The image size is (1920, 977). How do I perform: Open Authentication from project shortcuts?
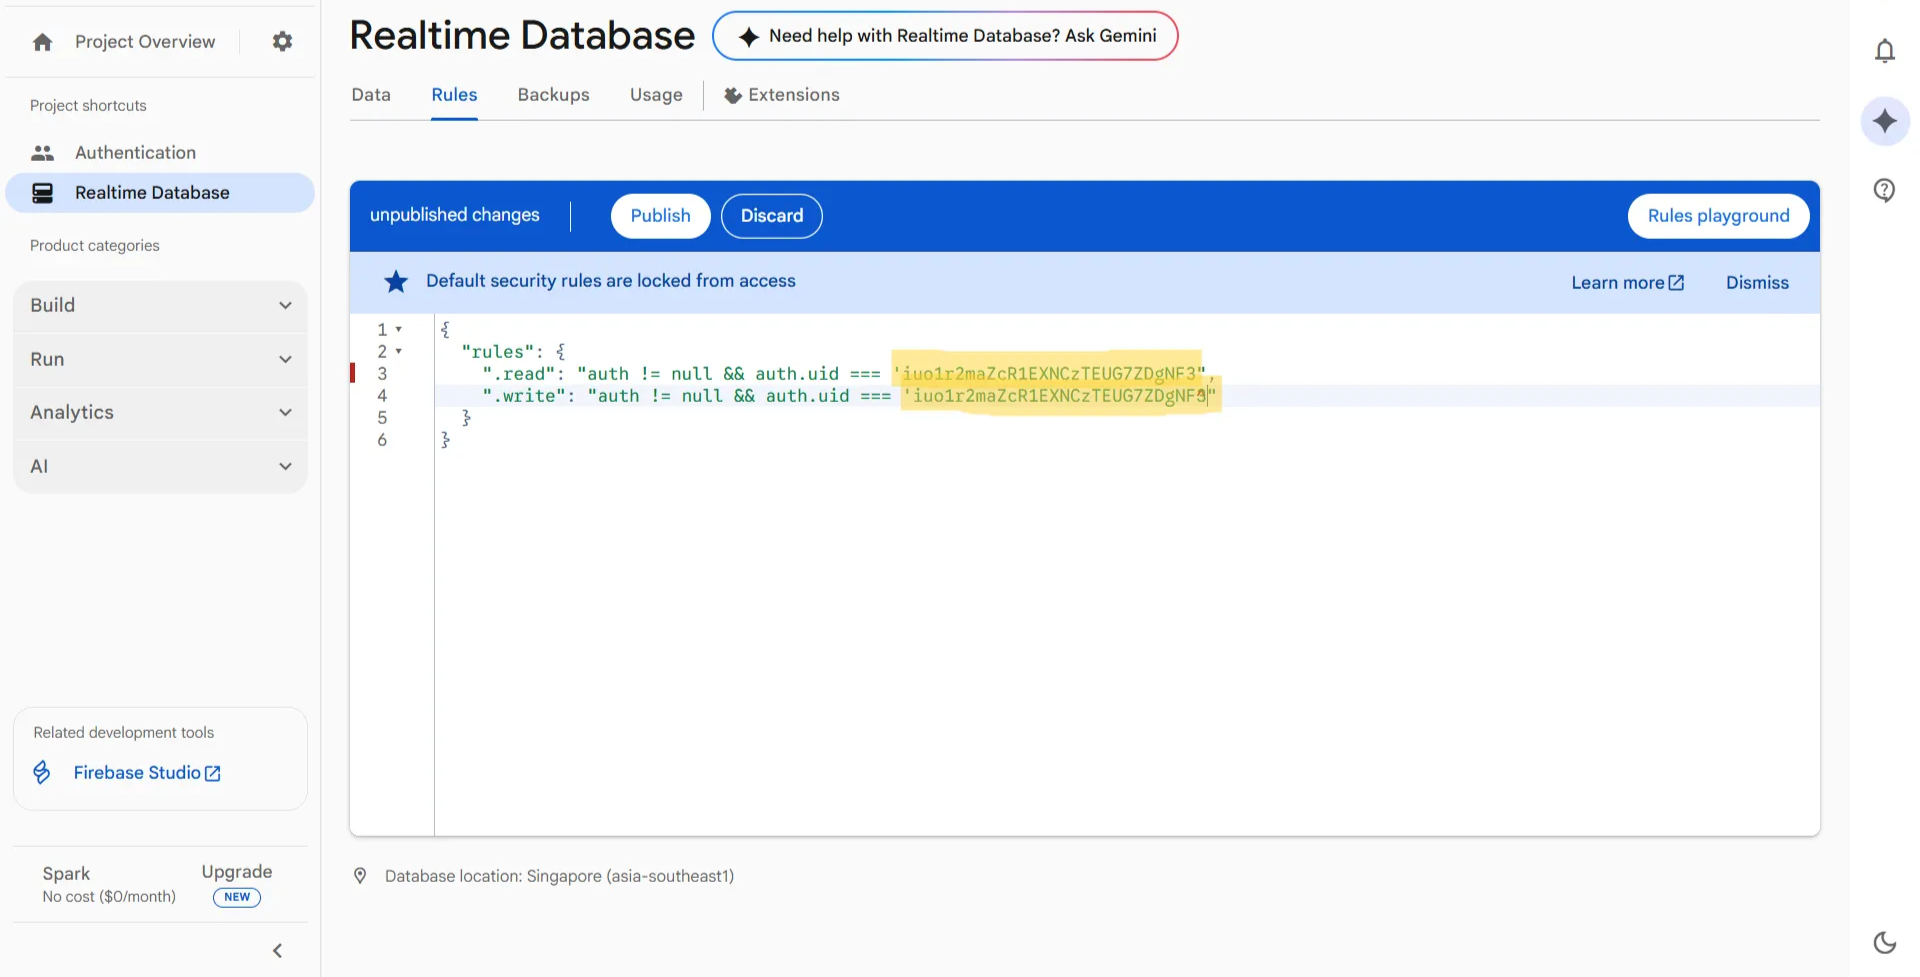coord(135,153)
